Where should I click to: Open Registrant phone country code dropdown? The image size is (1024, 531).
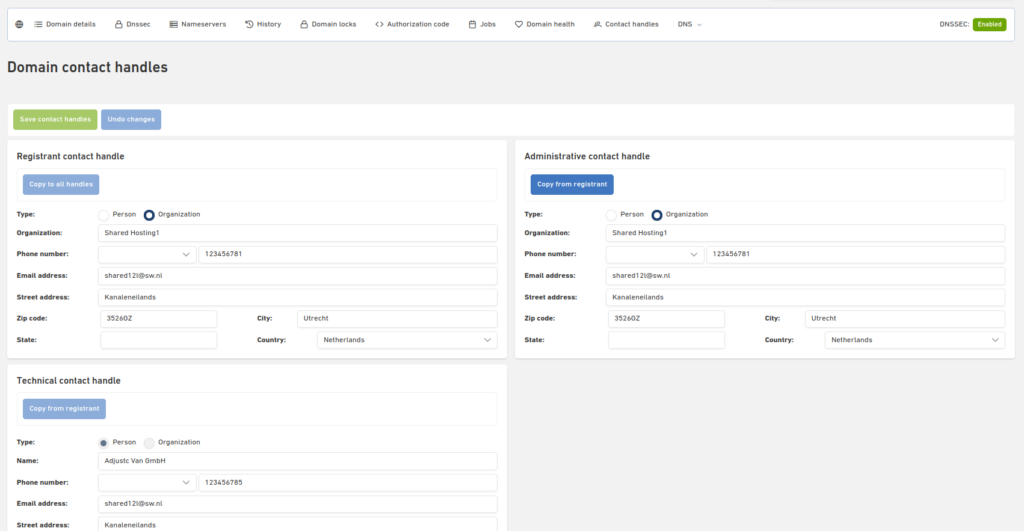(x=147, y=254)
